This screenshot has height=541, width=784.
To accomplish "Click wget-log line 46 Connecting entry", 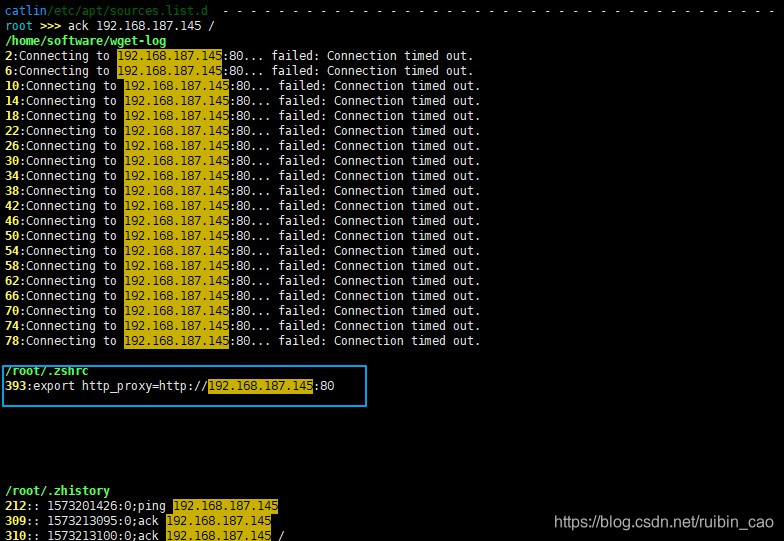I will click(x=242, y=220).
